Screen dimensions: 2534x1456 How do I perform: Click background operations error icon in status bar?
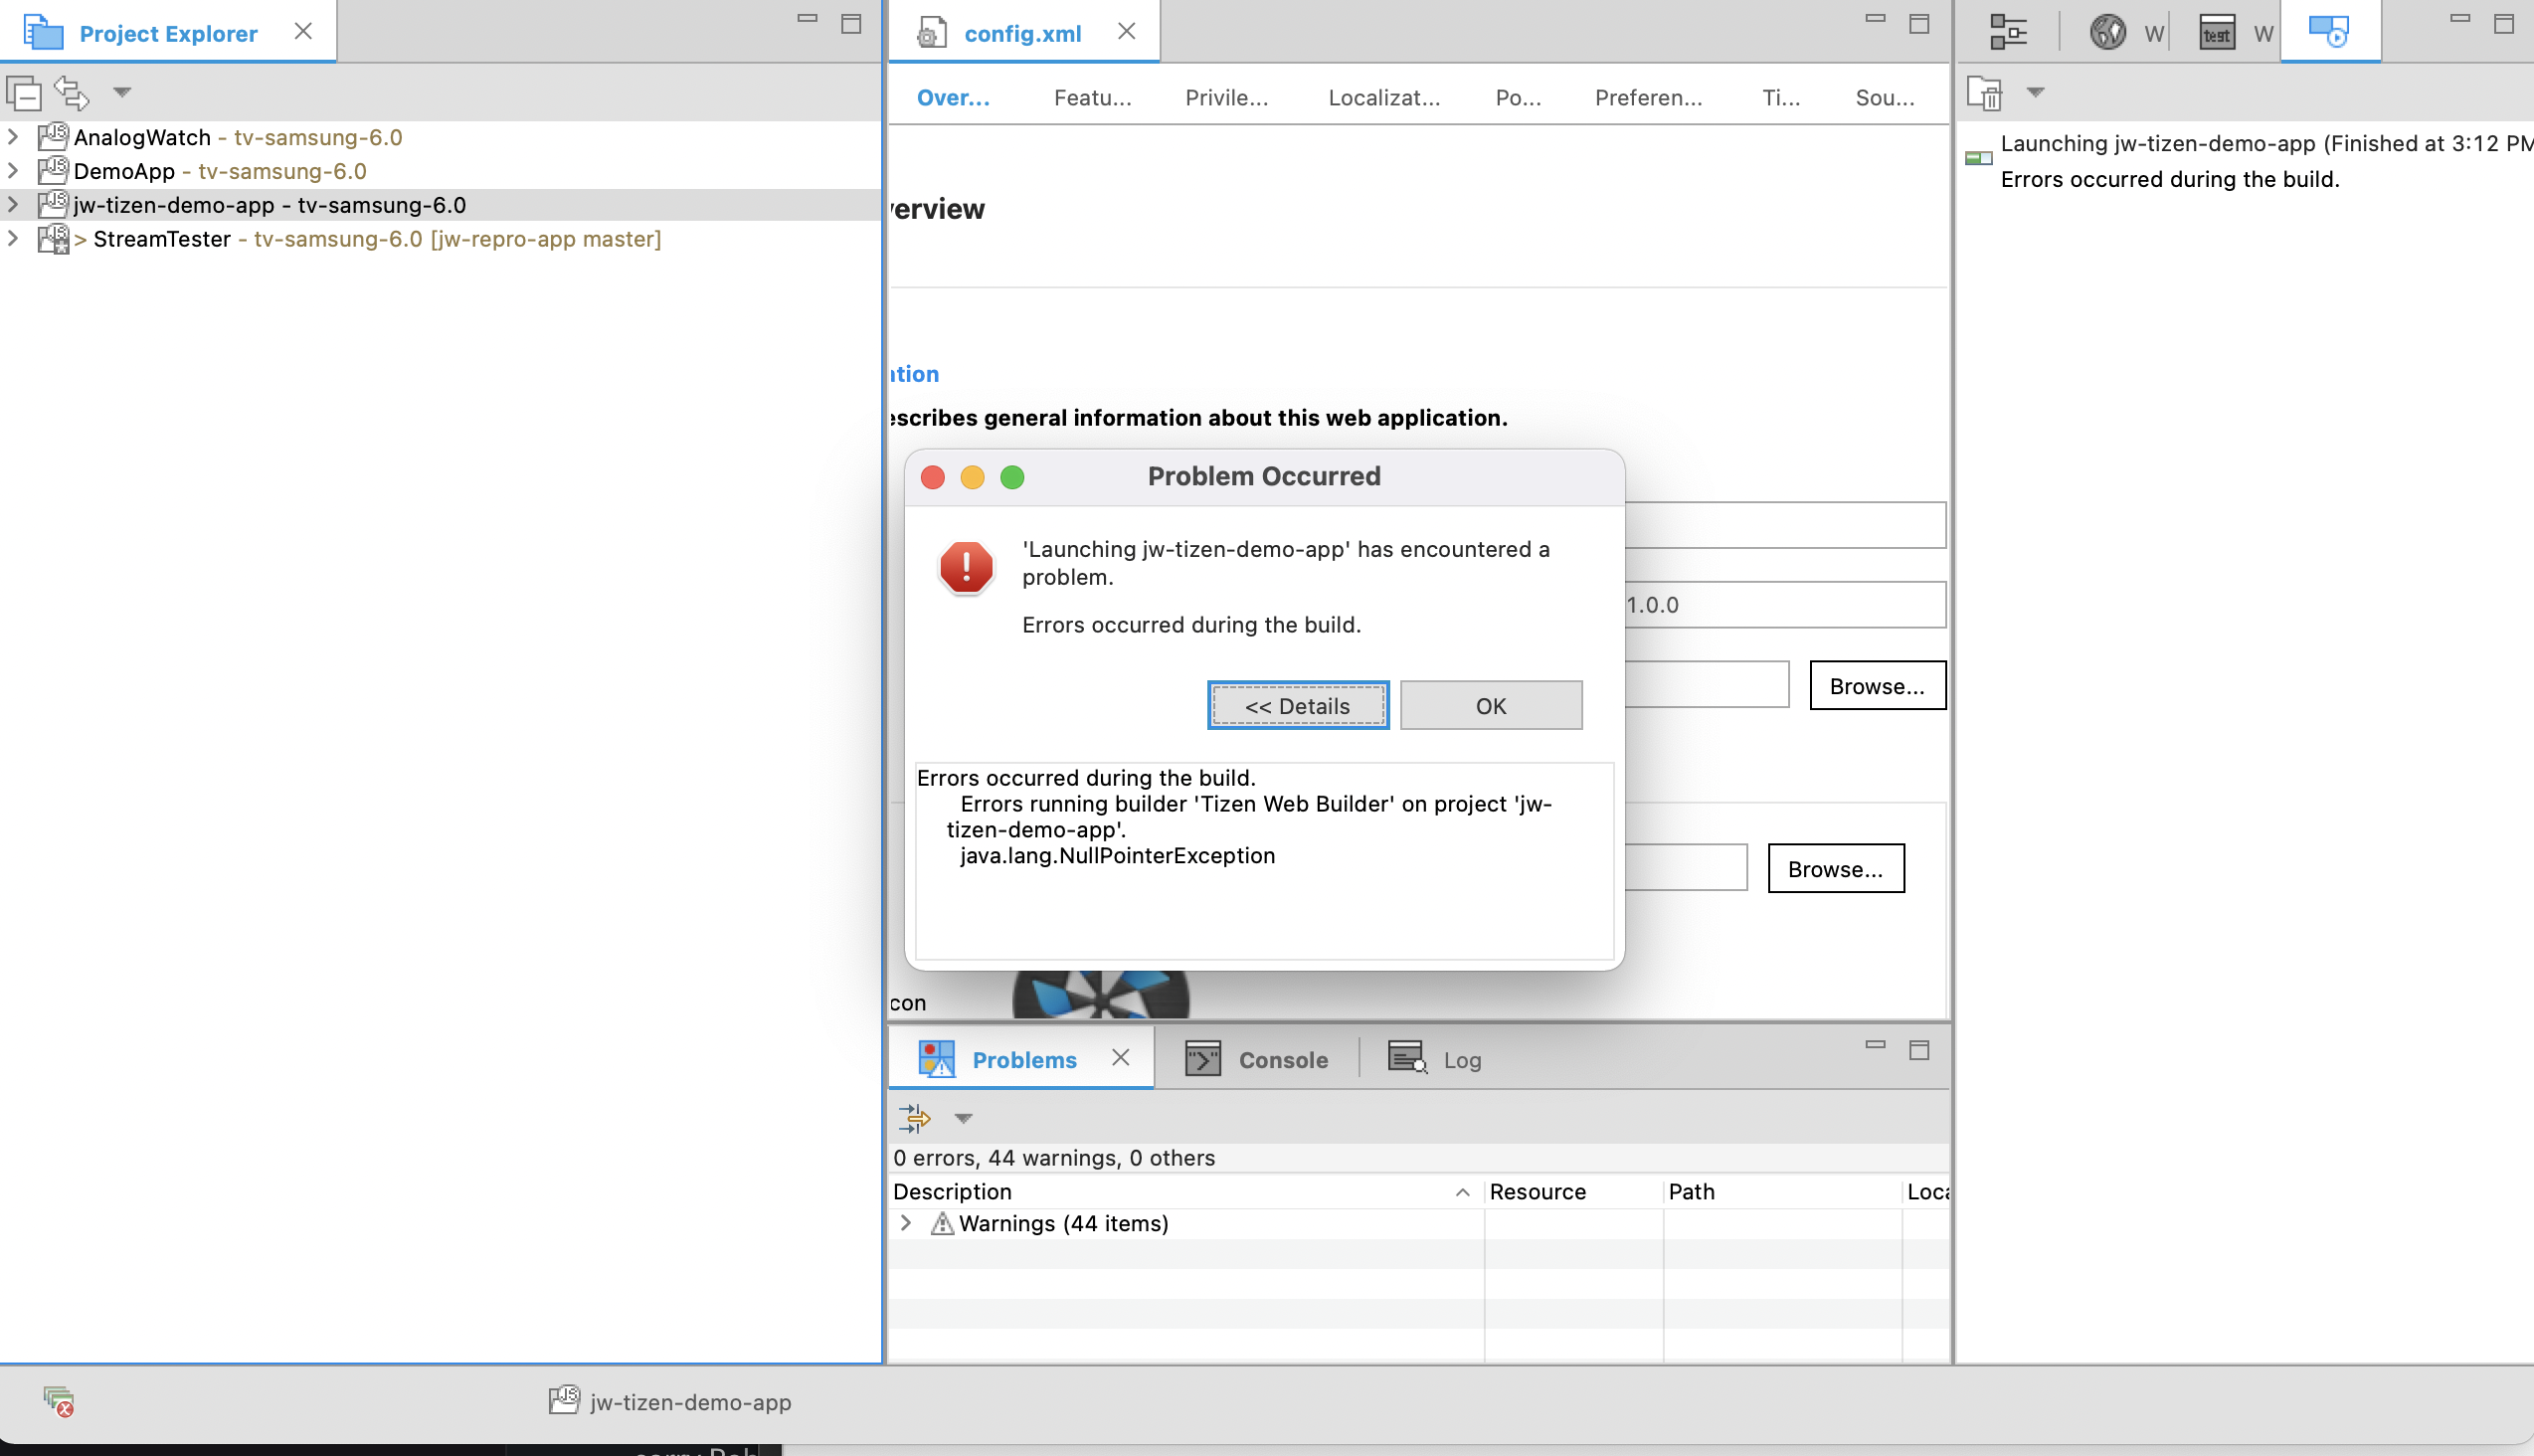tap(59, 1401)
